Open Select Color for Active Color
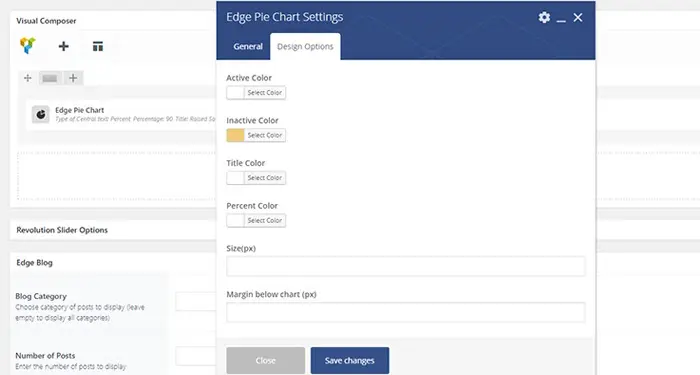Screen dimensions: 700x375 click(x=265, y=93)
